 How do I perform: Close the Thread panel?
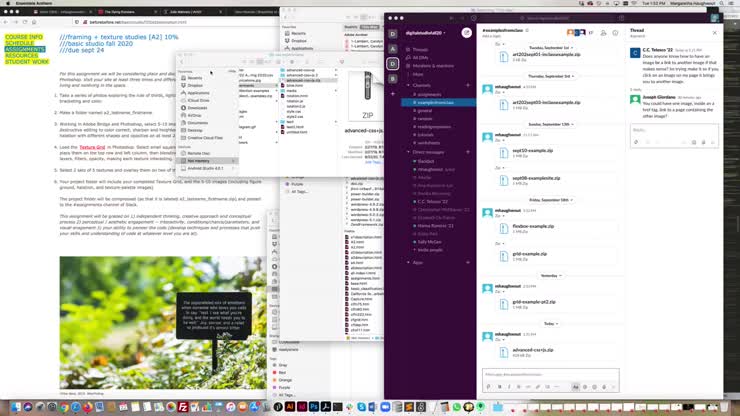[x=714, y=32]
